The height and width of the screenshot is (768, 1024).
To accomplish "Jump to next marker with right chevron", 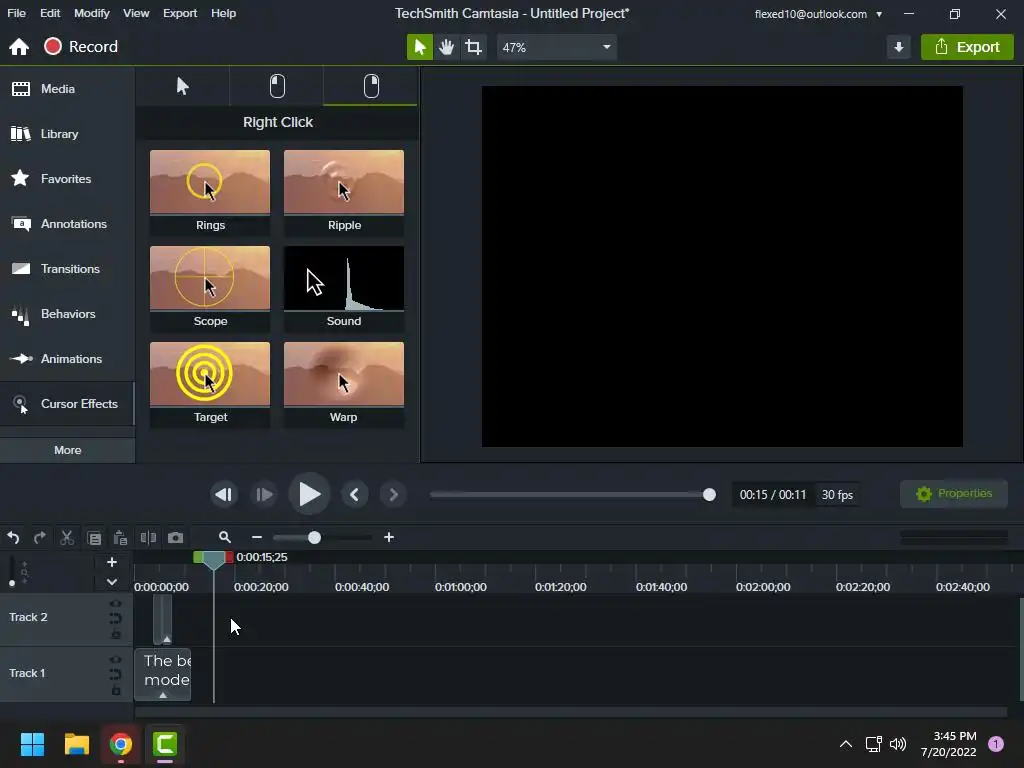I will [393, 494].
